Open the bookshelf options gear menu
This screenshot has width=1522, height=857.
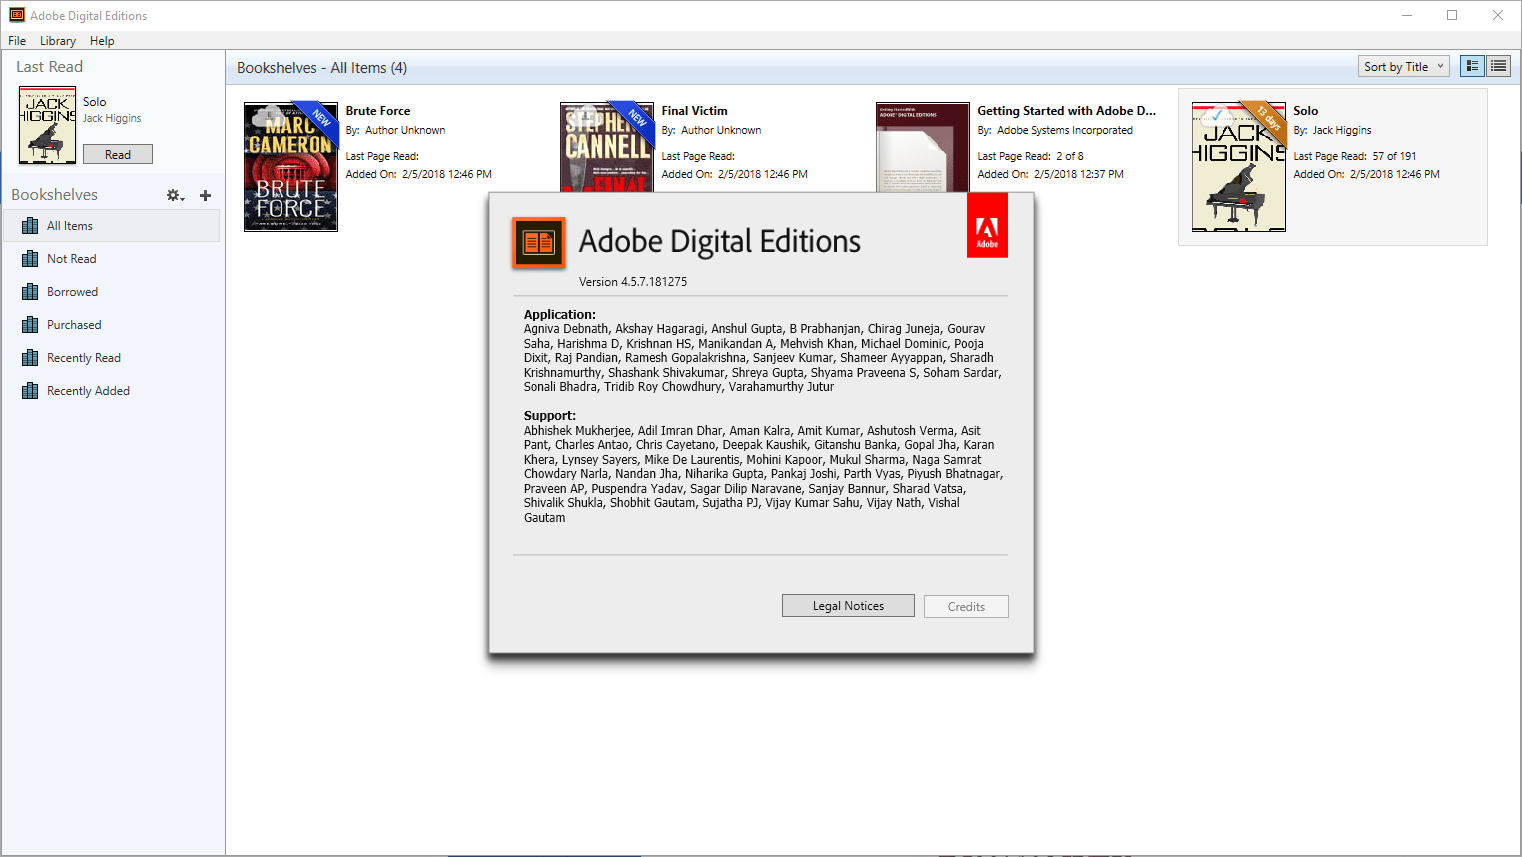pyautogui.click(x=175, y=195)
